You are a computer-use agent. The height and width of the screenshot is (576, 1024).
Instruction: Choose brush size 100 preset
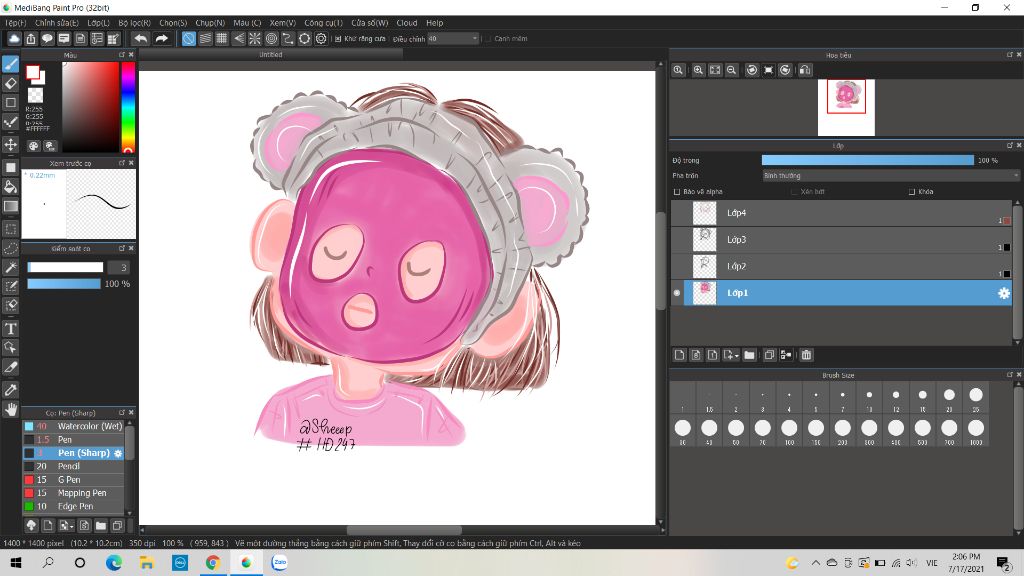click(x=789, y=431)
